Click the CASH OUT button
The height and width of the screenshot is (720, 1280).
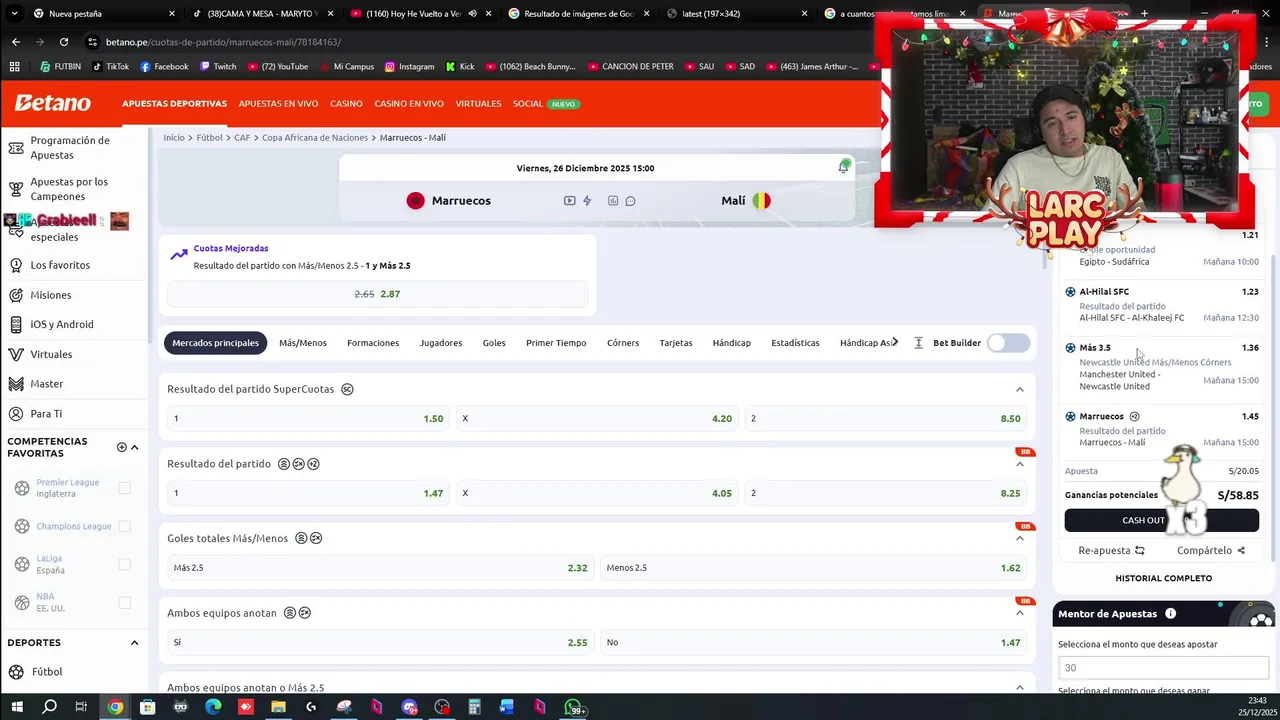click(x=1161, y=520)
